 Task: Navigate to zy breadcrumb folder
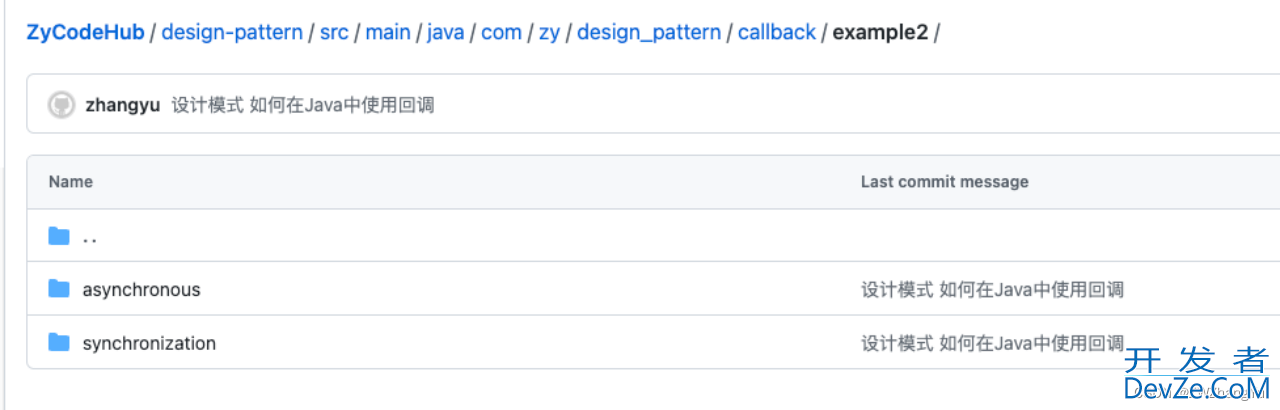[549, 32]
